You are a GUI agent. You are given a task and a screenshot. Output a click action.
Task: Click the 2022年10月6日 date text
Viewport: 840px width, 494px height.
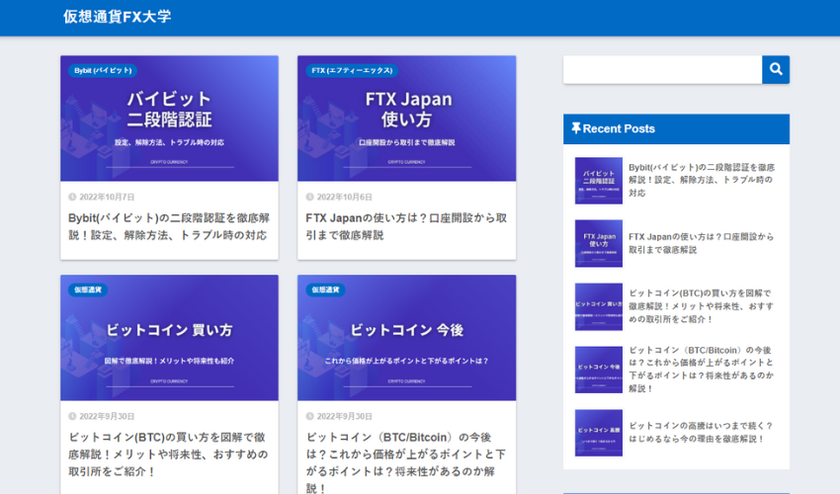tap(344, 197)
